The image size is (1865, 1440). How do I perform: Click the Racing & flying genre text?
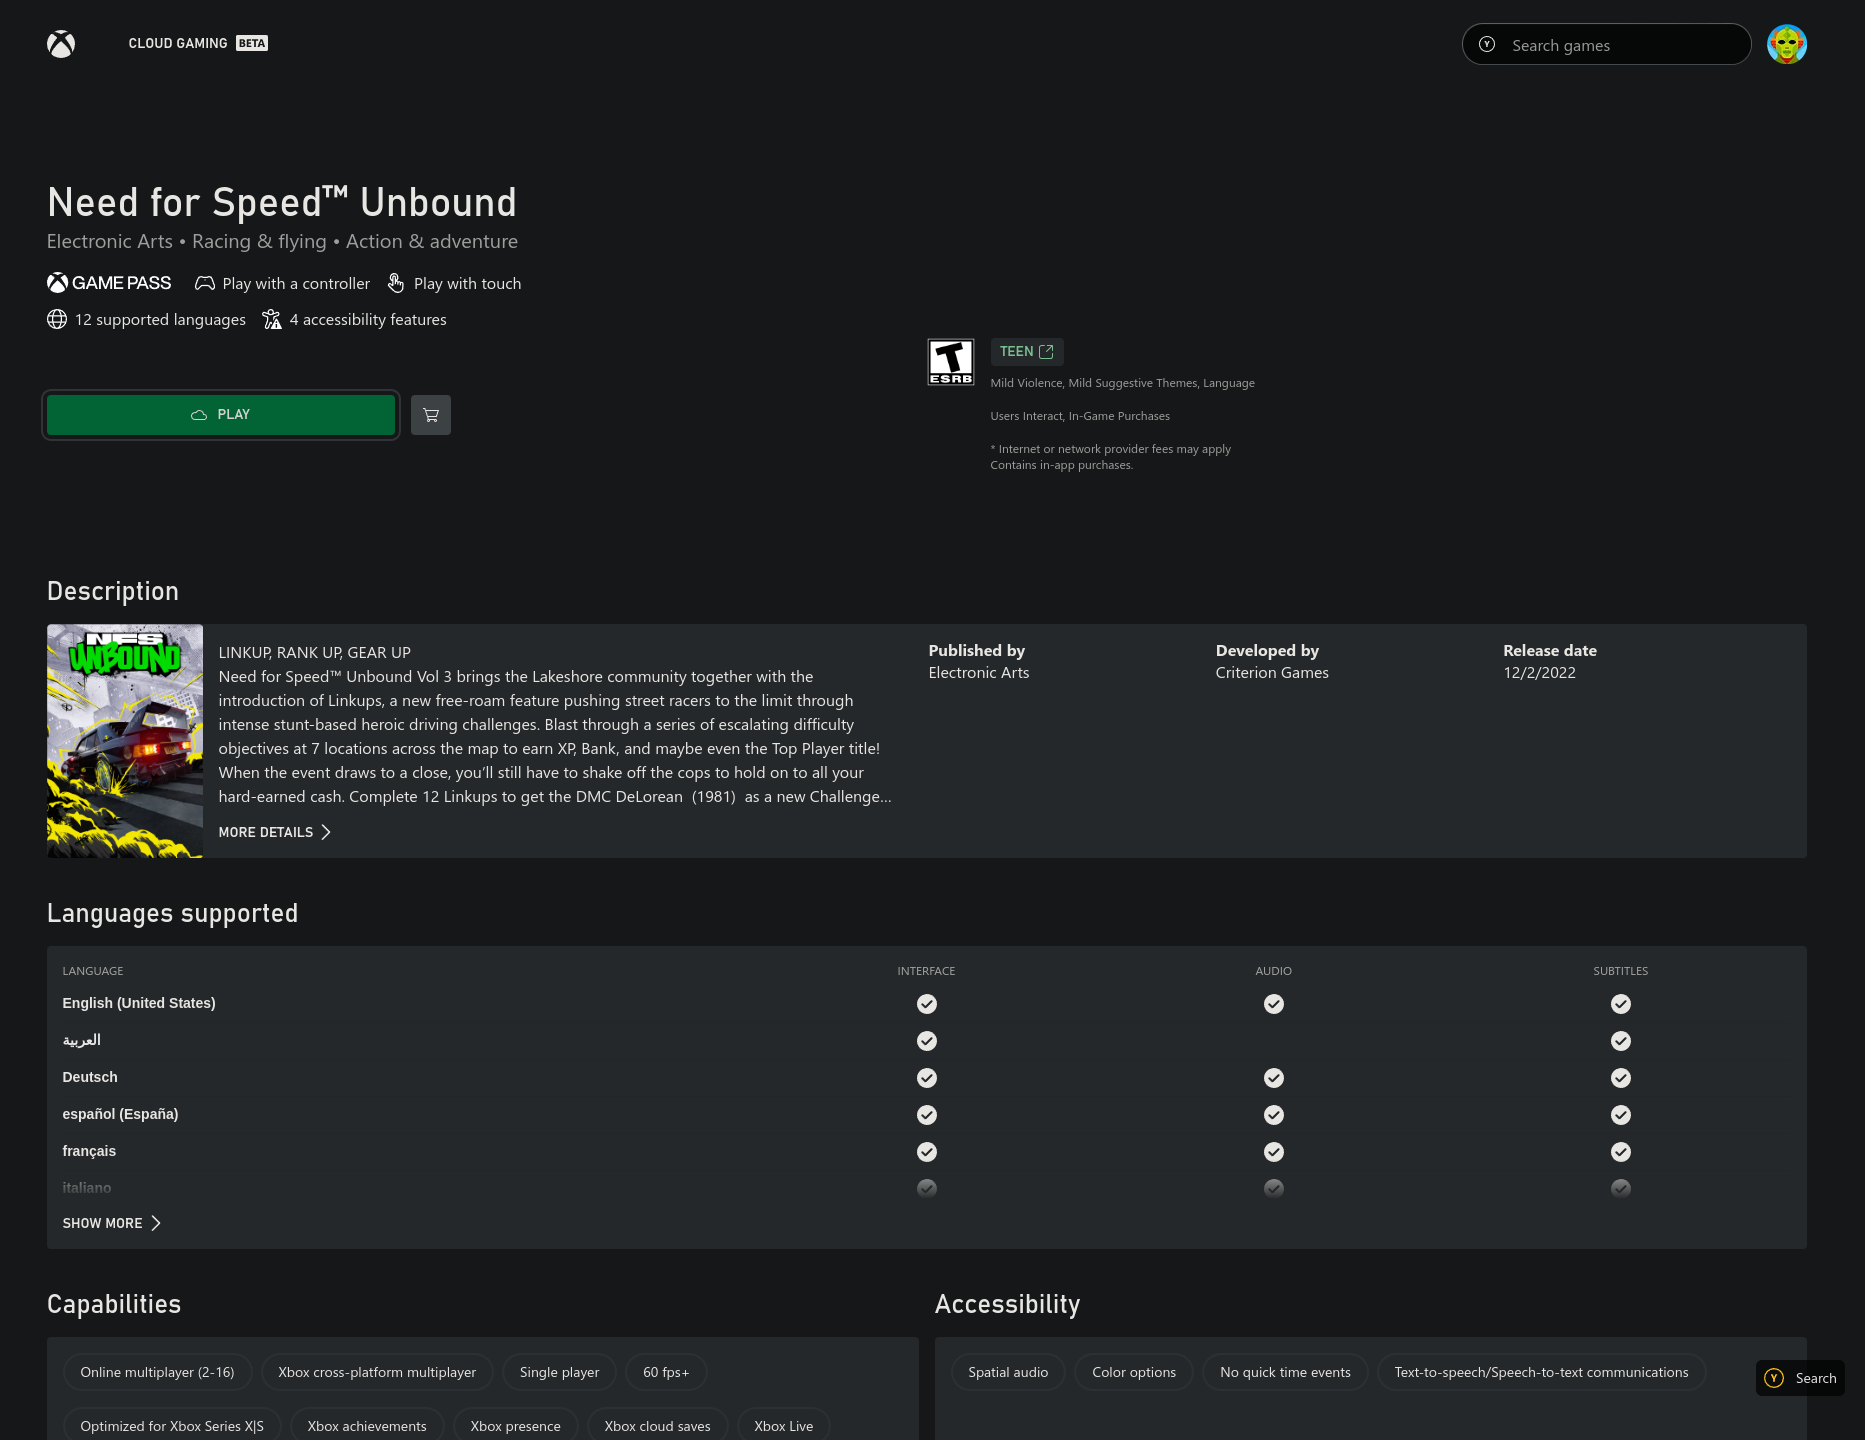(259, 241)
